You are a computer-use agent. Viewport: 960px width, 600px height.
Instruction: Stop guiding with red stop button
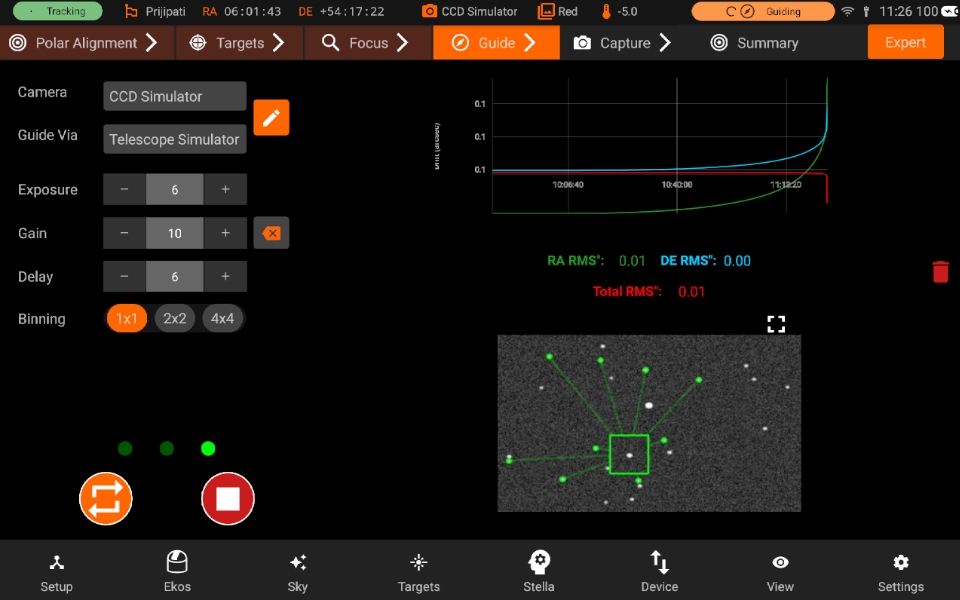click(228, 498)
